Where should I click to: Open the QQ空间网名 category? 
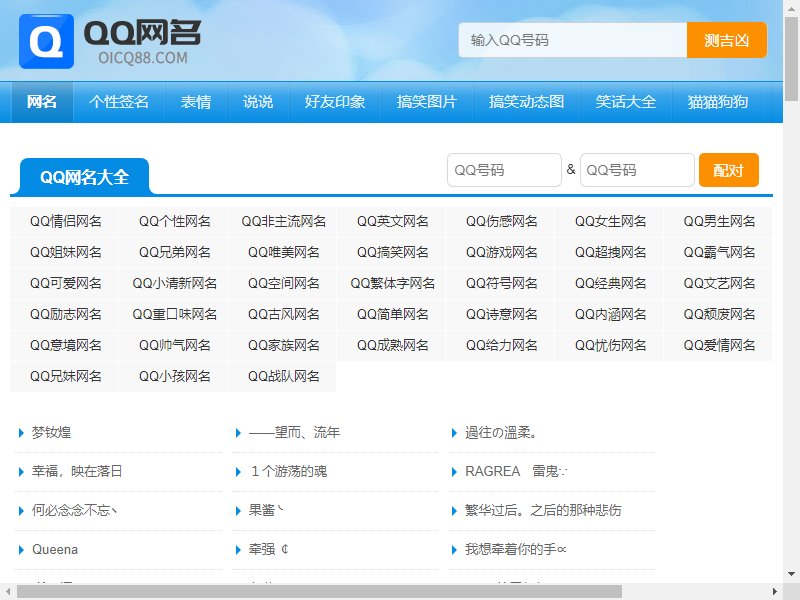pos(283,283)
